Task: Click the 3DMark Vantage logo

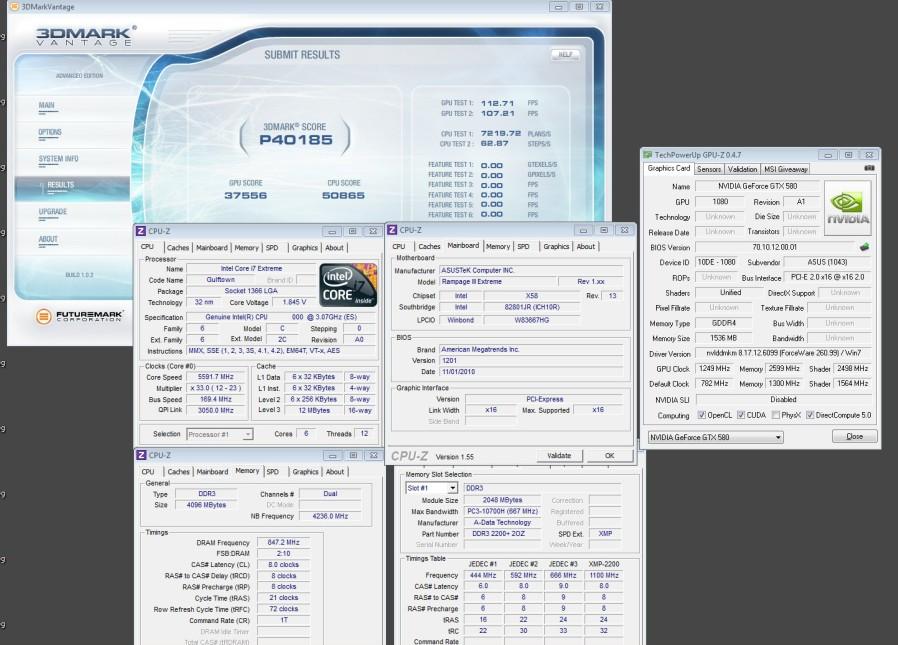Action: [85, 36]
